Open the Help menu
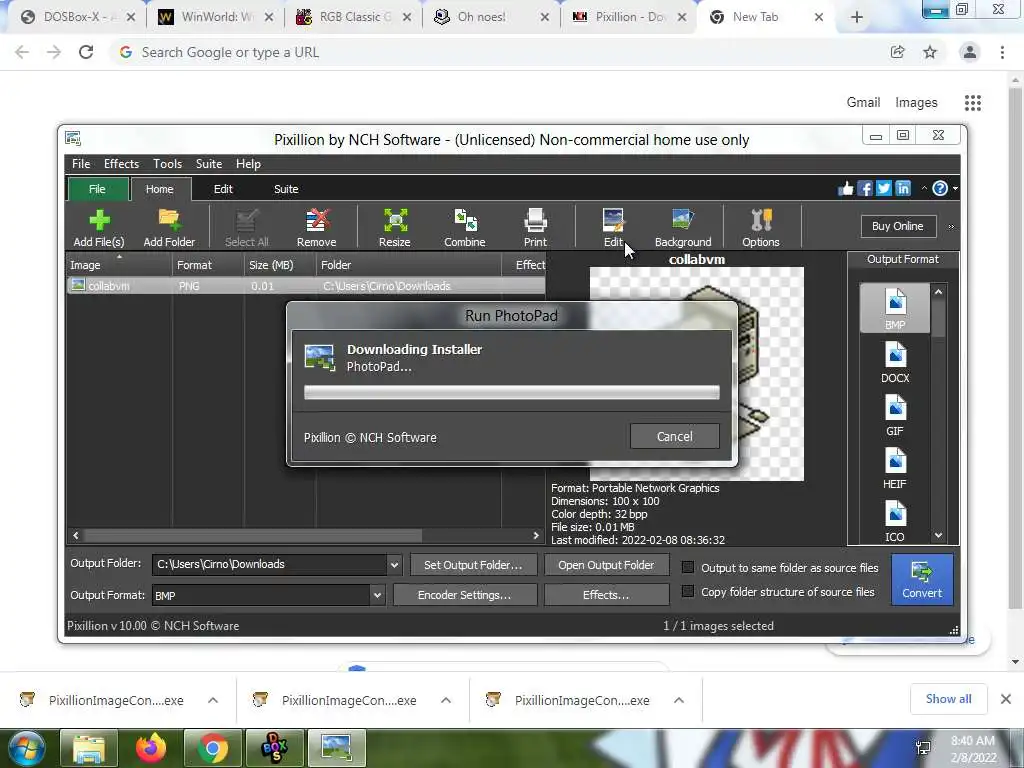1024x768 pixels. [248, 164]
